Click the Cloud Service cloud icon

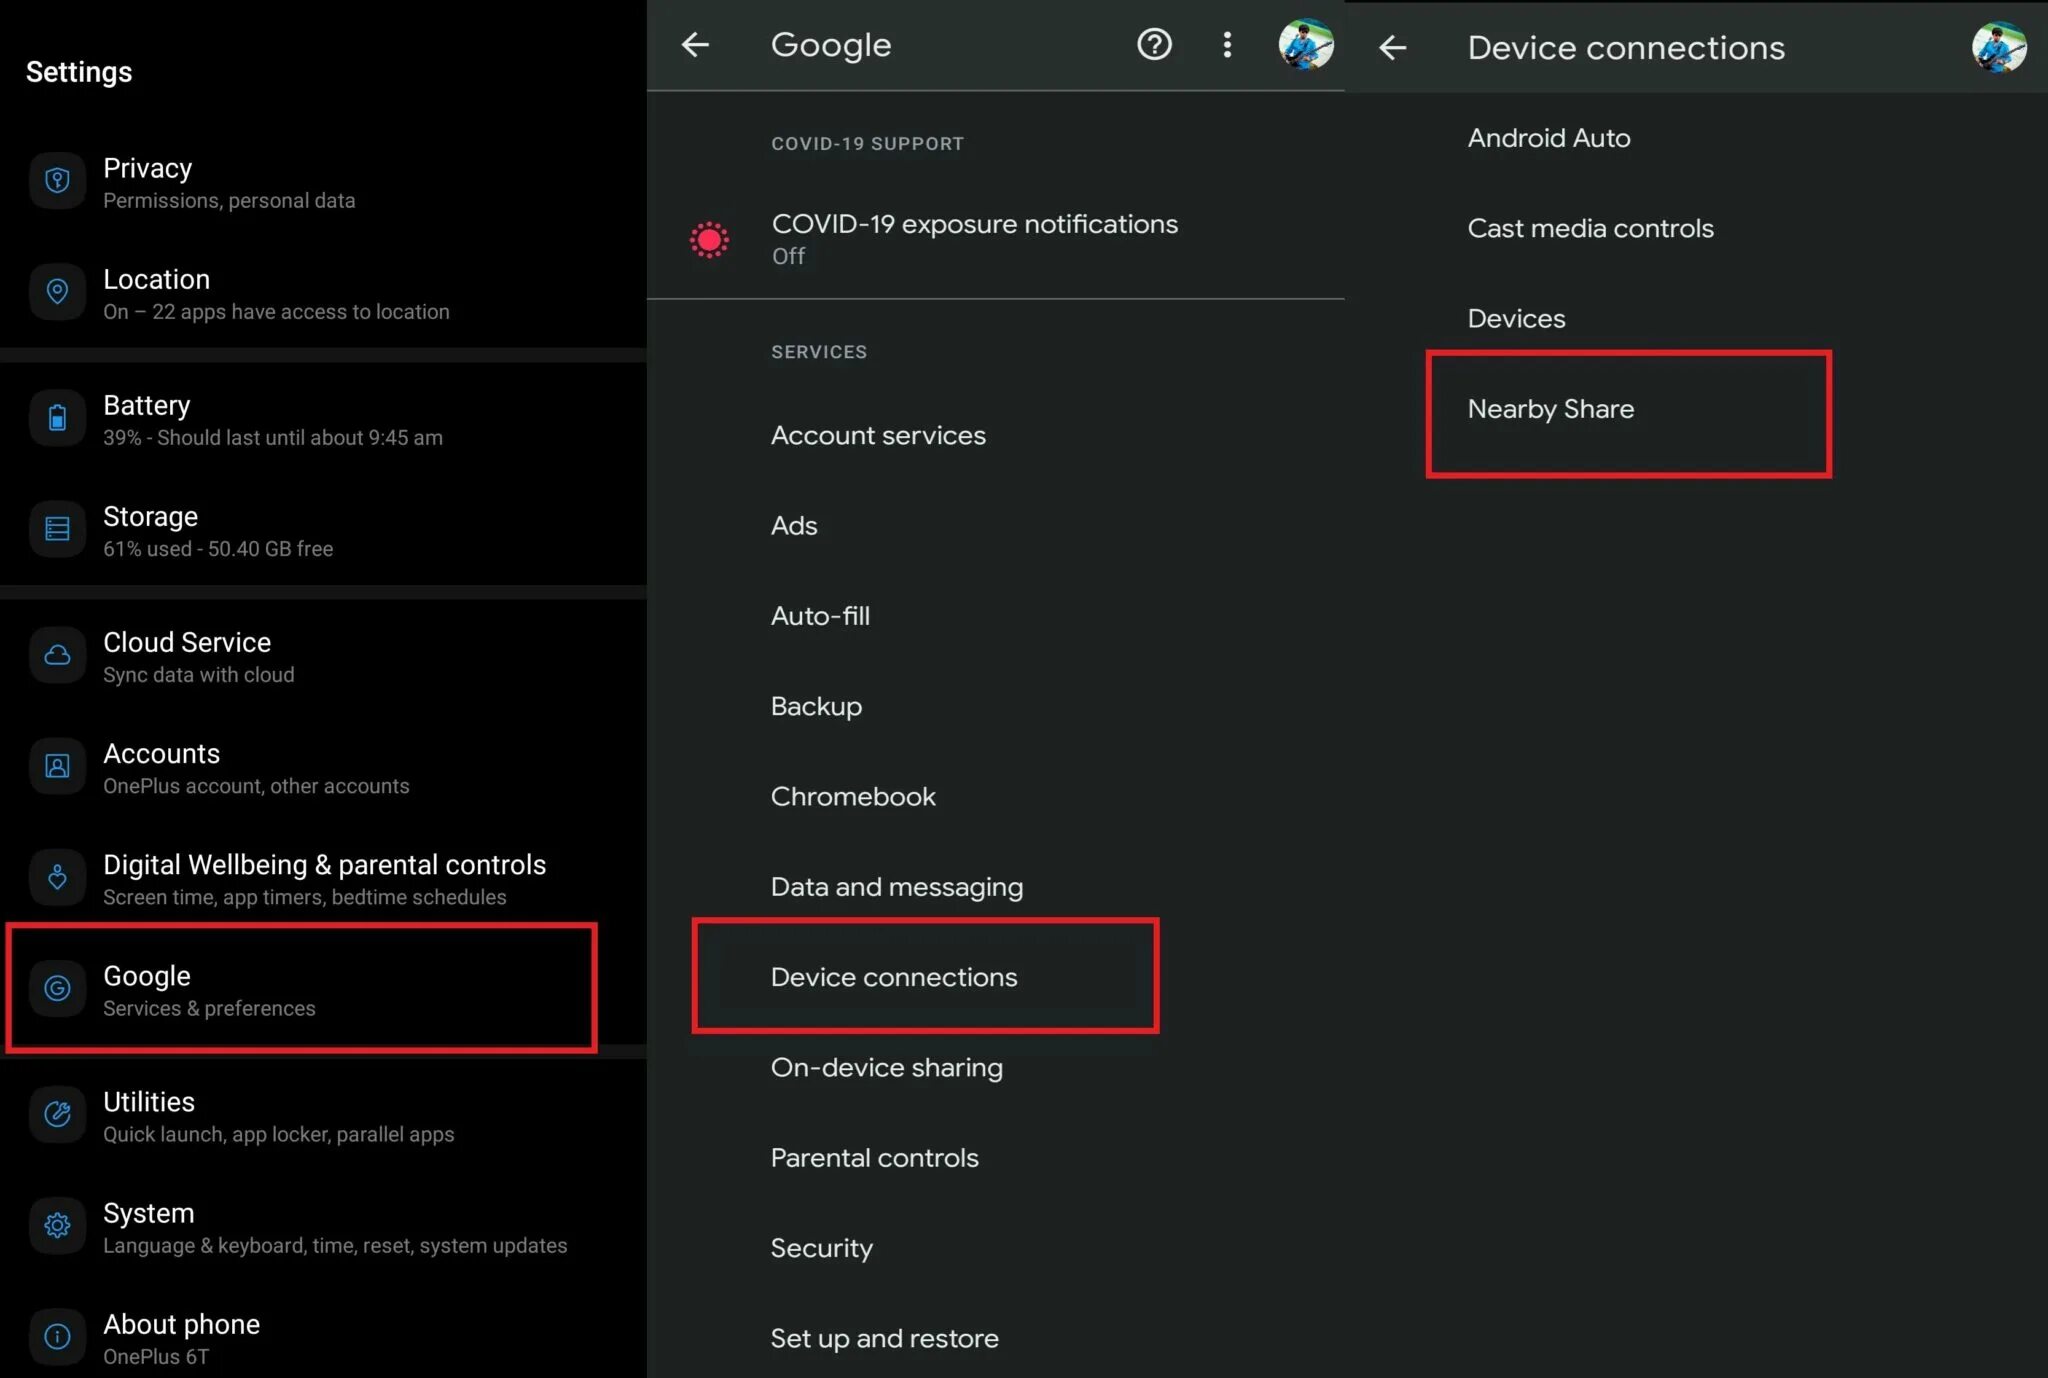(57, 655)
